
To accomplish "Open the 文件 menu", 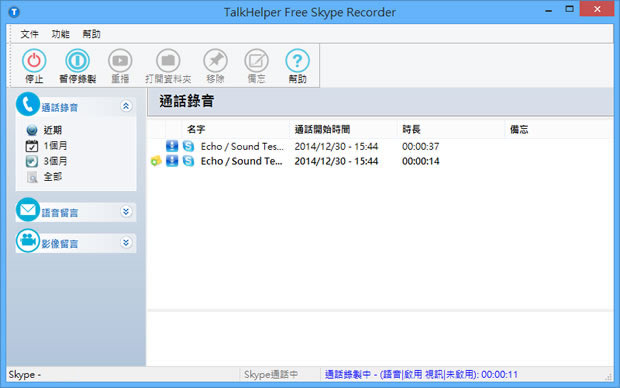I will pos(30,34).
